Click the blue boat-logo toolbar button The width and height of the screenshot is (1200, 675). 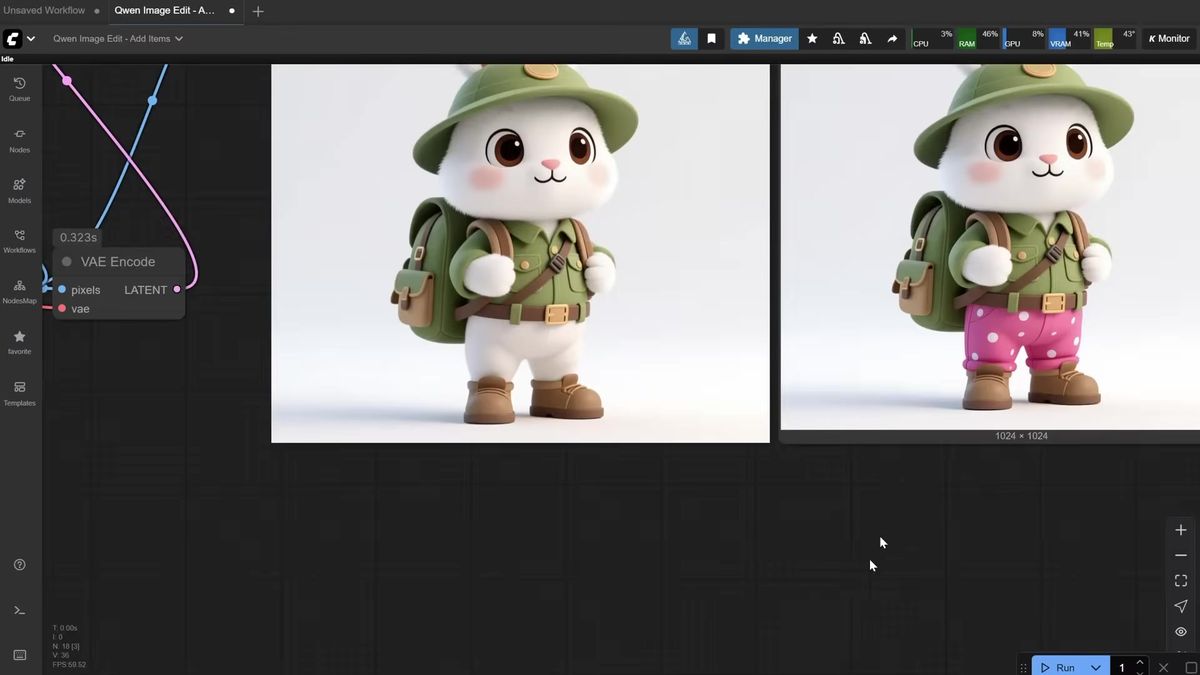[x=684, y=39]
